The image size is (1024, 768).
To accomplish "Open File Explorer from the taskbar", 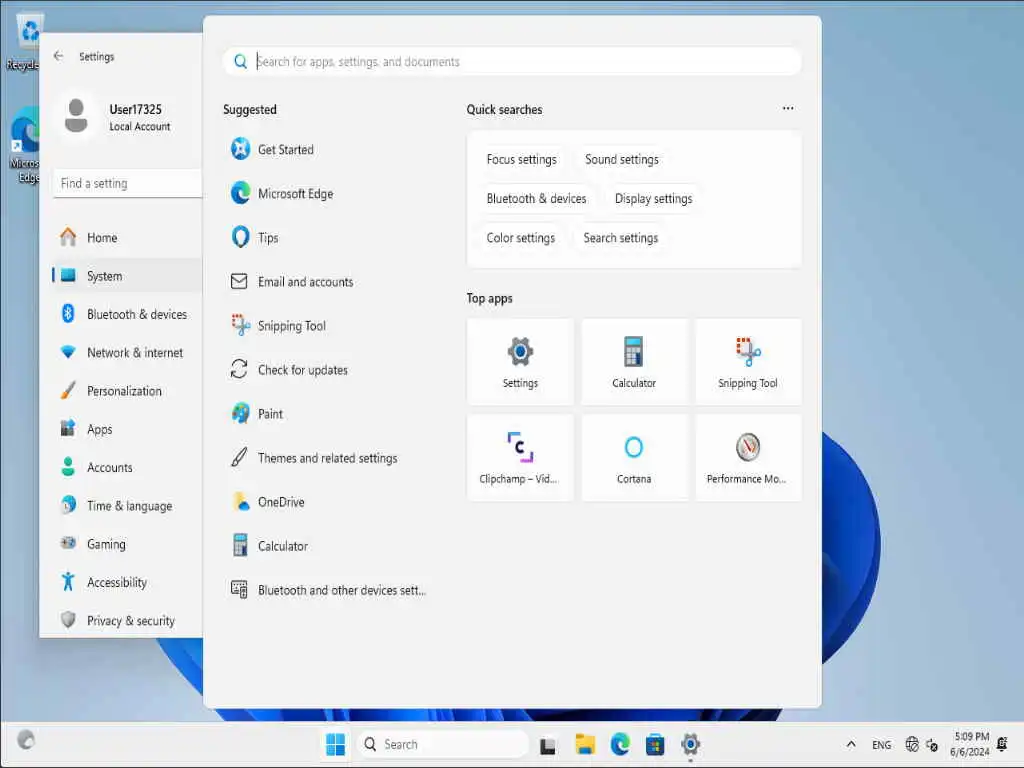I will (x=584, y=744).
